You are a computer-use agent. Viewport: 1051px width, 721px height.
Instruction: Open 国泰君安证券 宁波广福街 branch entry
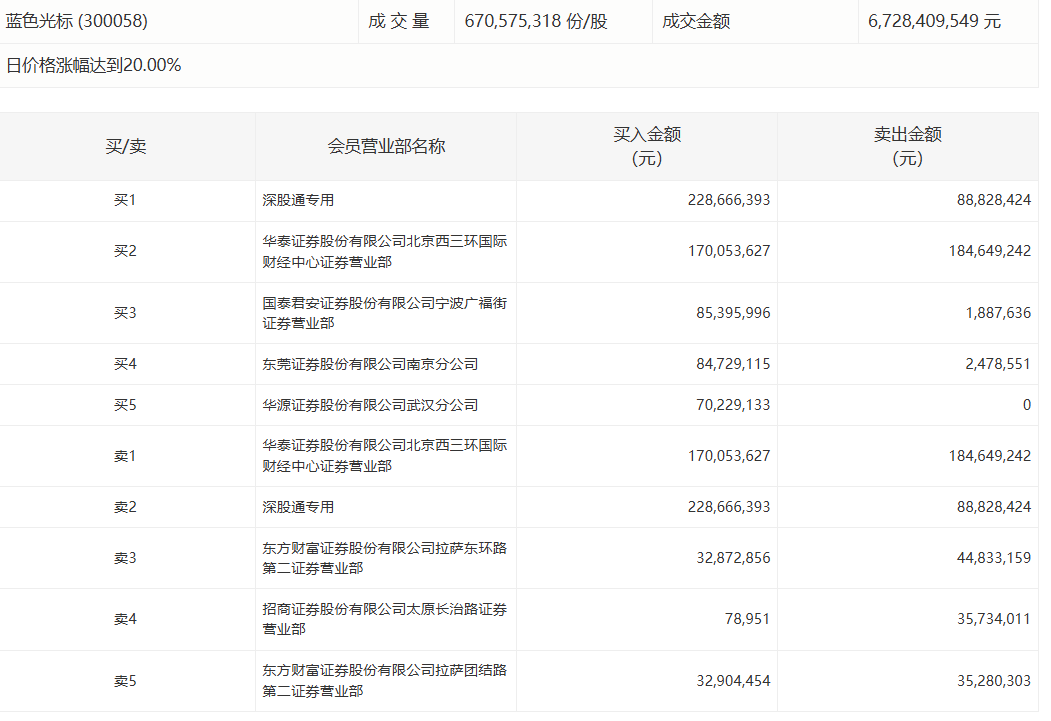384,313
